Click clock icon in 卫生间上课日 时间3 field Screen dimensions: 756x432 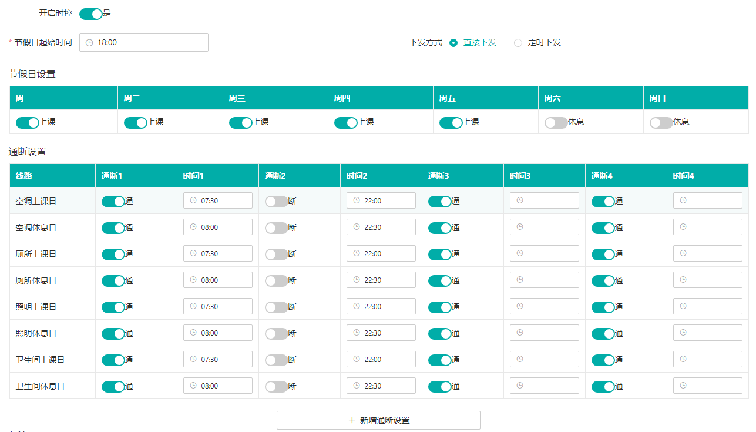520,359
